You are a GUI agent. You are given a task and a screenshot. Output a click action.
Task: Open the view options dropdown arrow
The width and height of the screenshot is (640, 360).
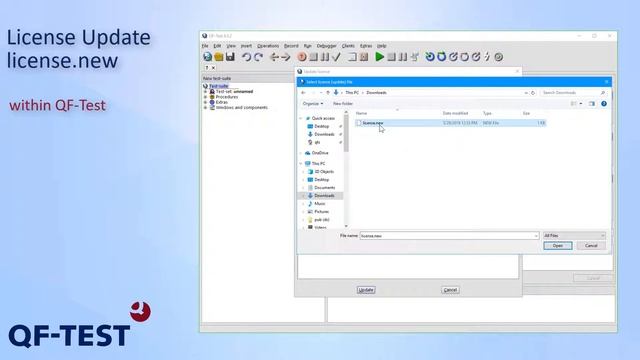(x=581, y=104)
